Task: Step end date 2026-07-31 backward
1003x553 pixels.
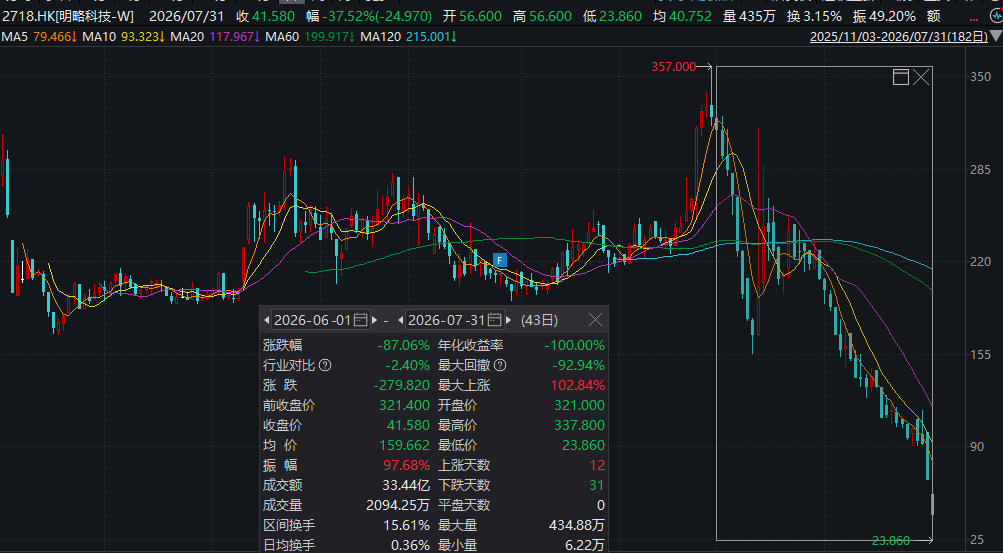Action: 400,320
